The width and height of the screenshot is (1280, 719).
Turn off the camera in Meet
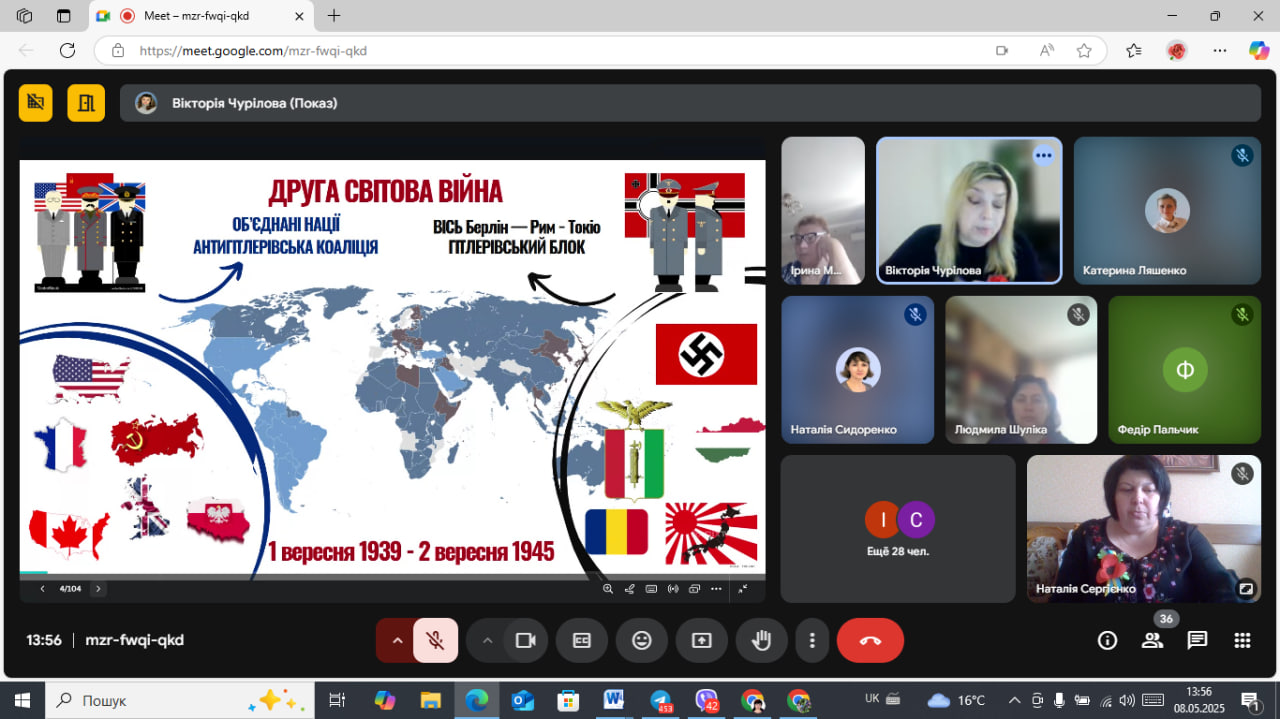point(526,640)
